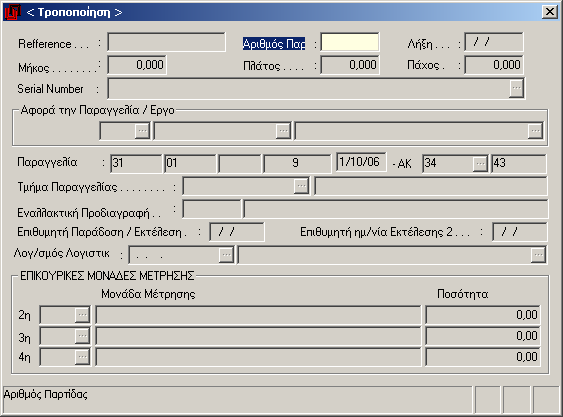Open the Serial Number lookup button
Image resolution: width=563 pixels, height=417 pixels.
(516, 88)
